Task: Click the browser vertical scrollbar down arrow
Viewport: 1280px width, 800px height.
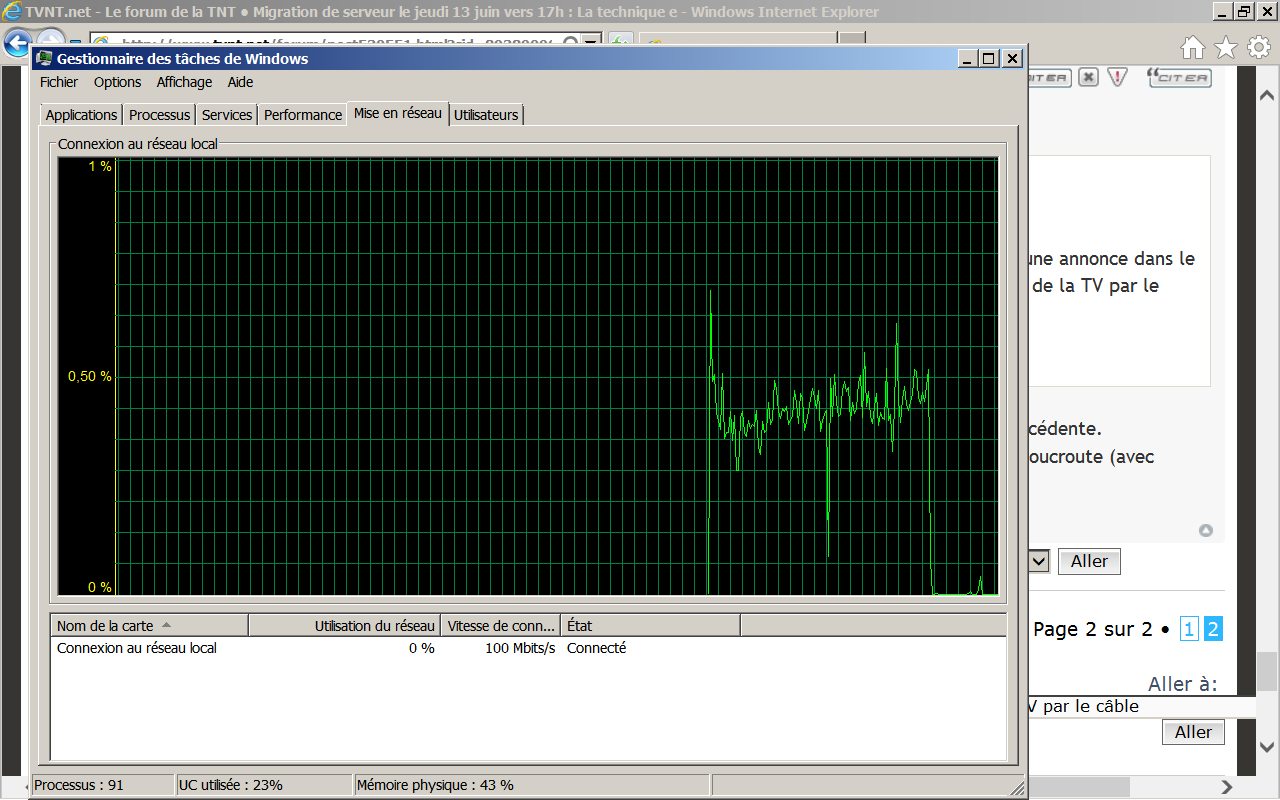Action: (x=1267, y=745)
